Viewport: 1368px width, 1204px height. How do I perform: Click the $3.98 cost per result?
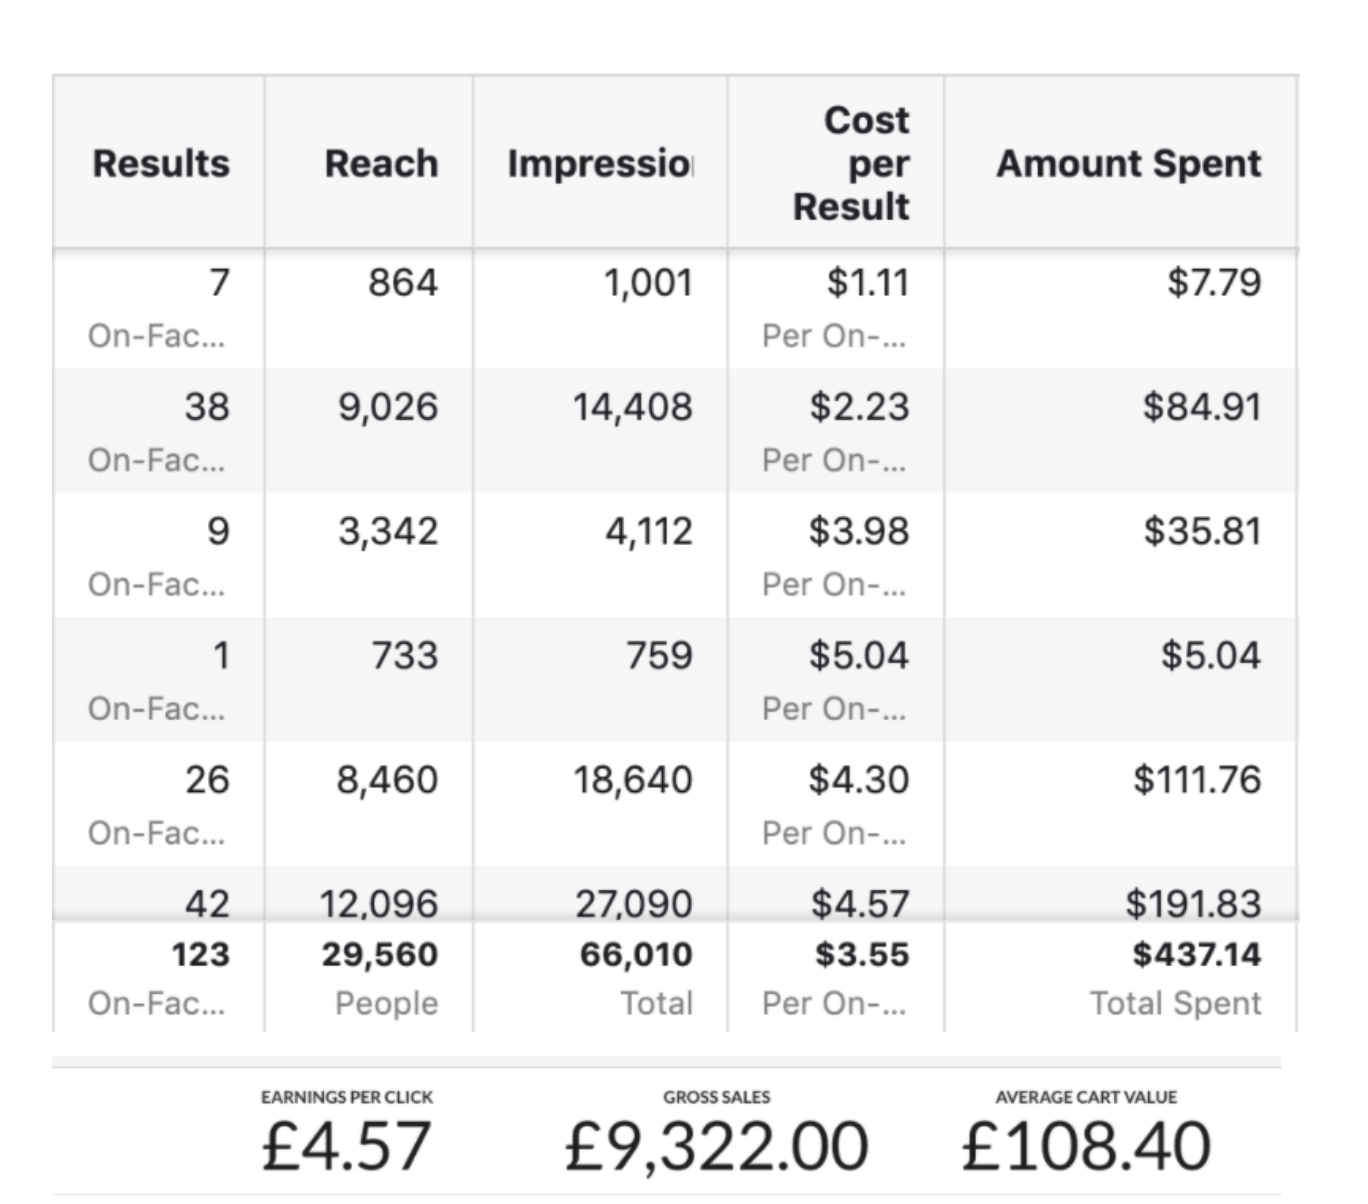tap(859, 531)
